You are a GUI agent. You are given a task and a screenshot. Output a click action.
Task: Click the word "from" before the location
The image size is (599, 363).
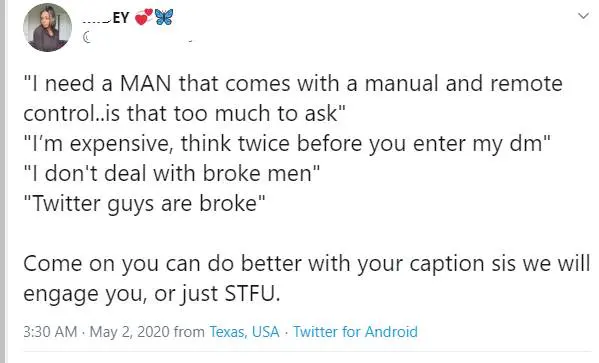[x=189, y=332]
